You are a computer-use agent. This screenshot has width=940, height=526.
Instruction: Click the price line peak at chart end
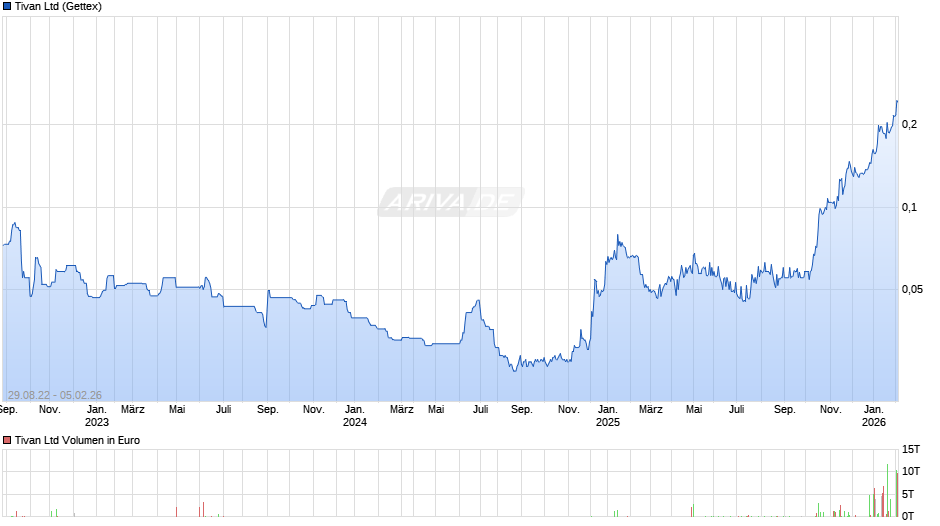click(897, 101)
